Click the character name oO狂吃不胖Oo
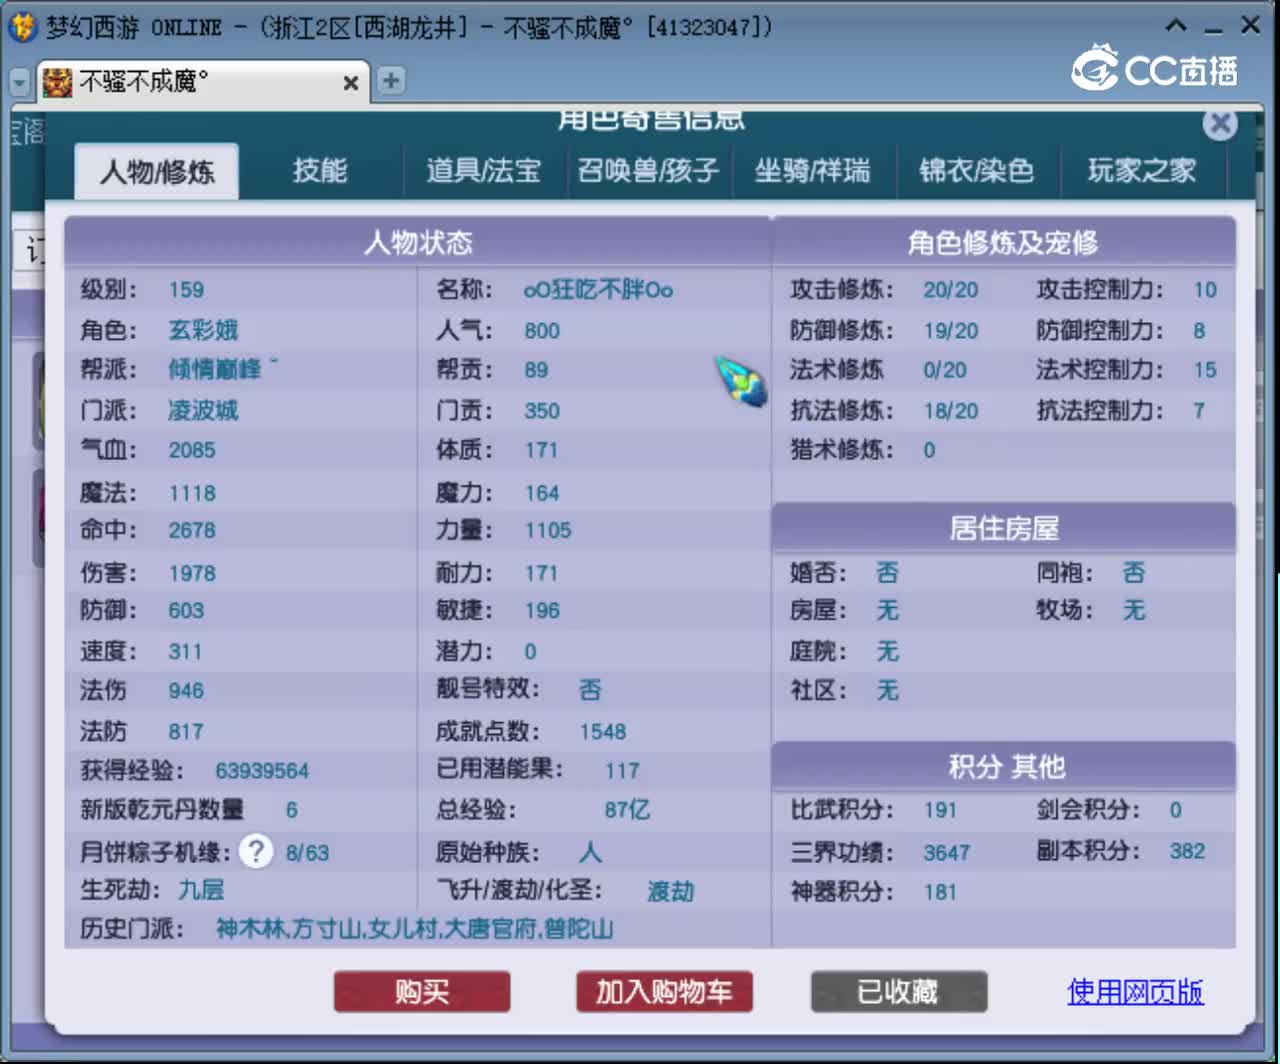The image size is (1280, 1064). click(598, 290)
